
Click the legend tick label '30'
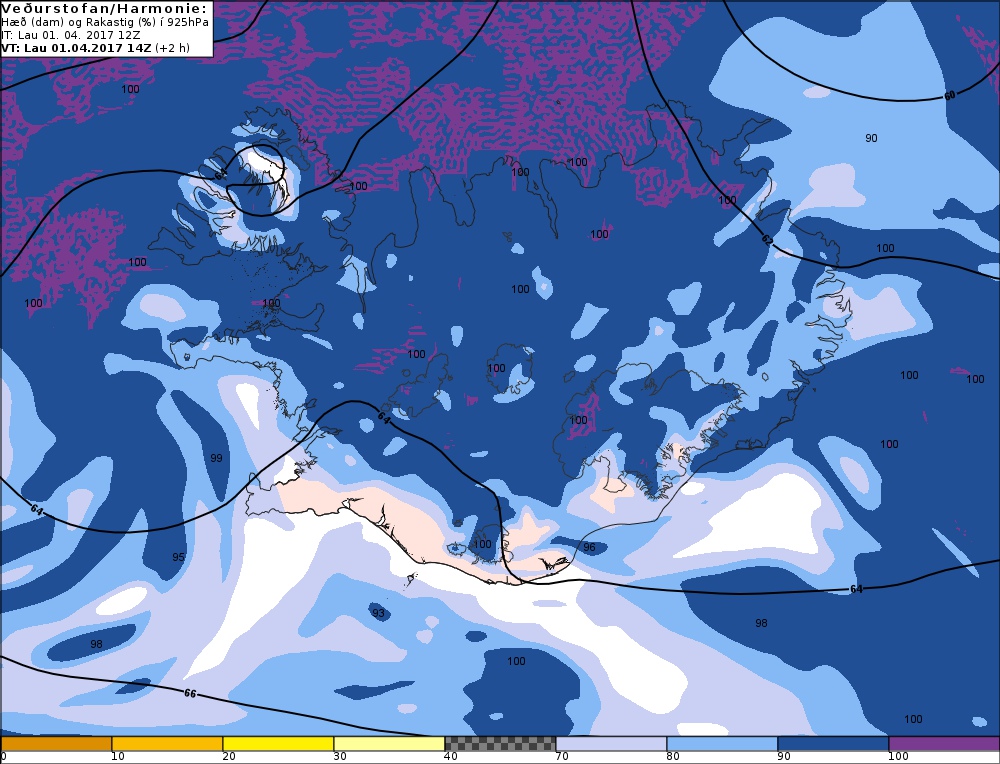[340, 756]
